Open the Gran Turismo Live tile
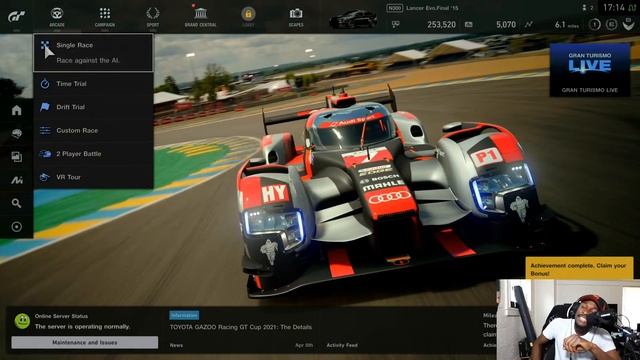 point(590,70)
